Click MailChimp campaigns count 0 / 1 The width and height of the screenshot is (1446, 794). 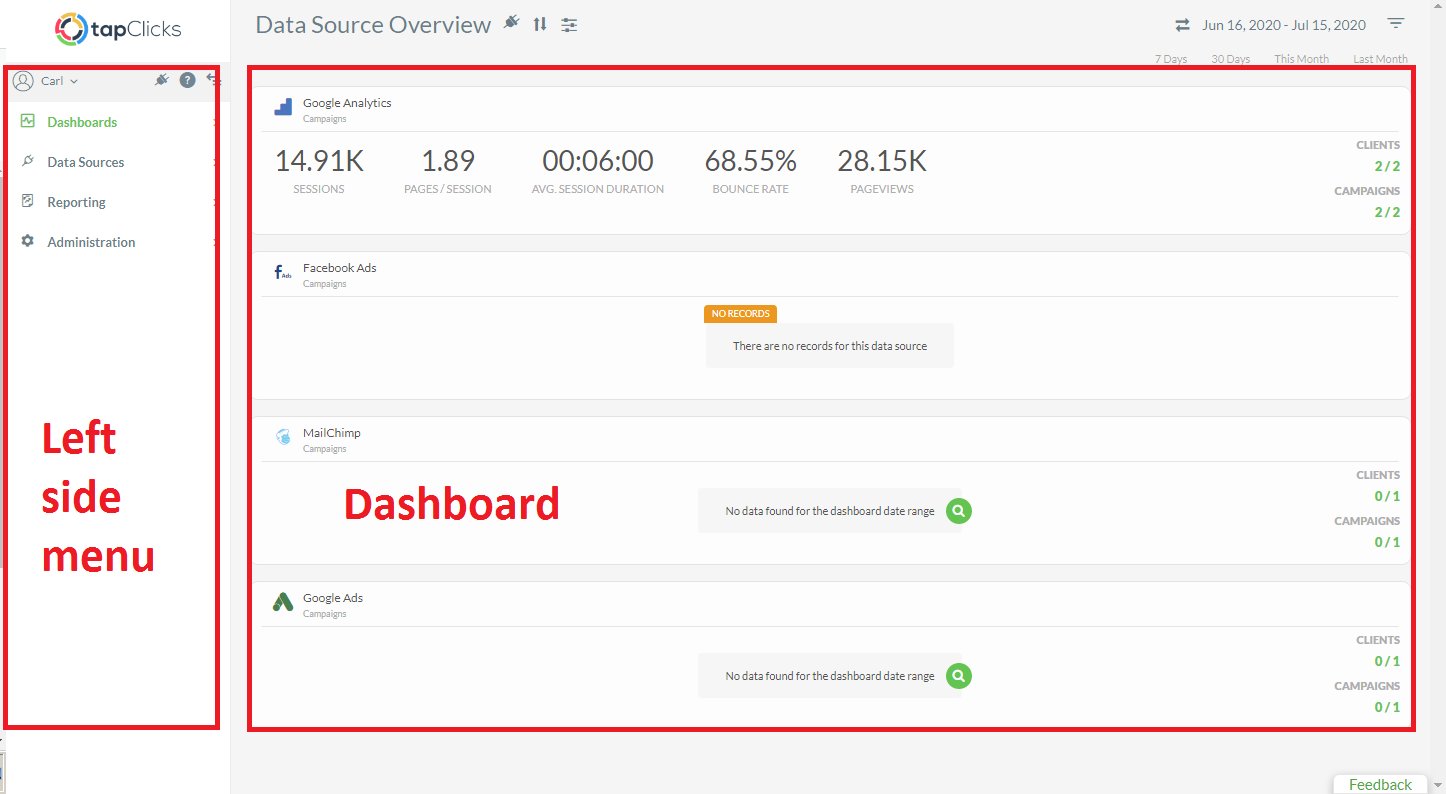[x=1387, y=542]
